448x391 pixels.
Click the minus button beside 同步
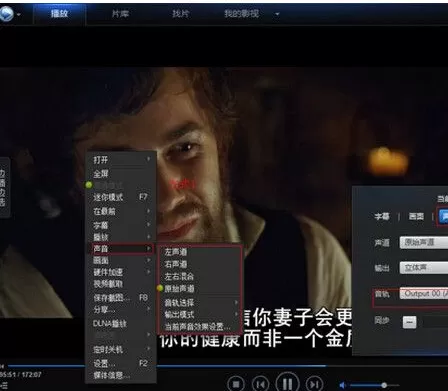pyautogui.click(x=409, y=322)
